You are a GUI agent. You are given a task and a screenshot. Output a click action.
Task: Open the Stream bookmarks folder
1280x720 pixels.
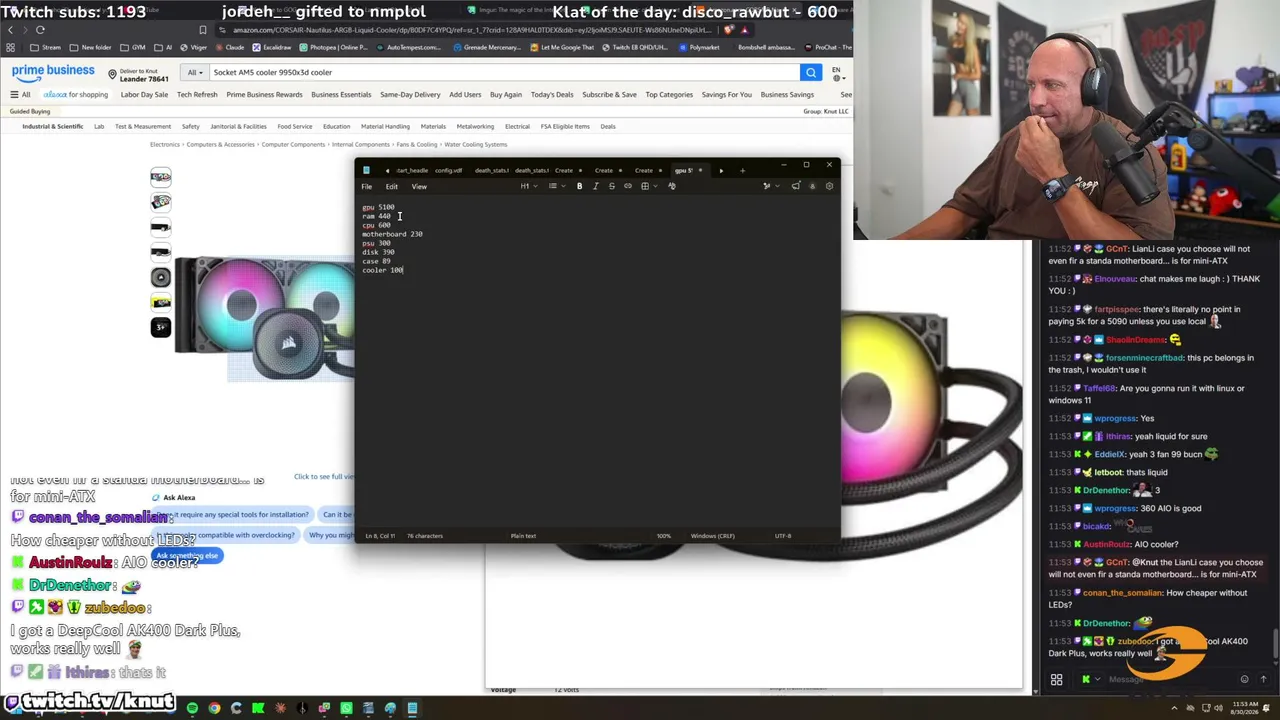pyautogui.click(x=46, y=47)
